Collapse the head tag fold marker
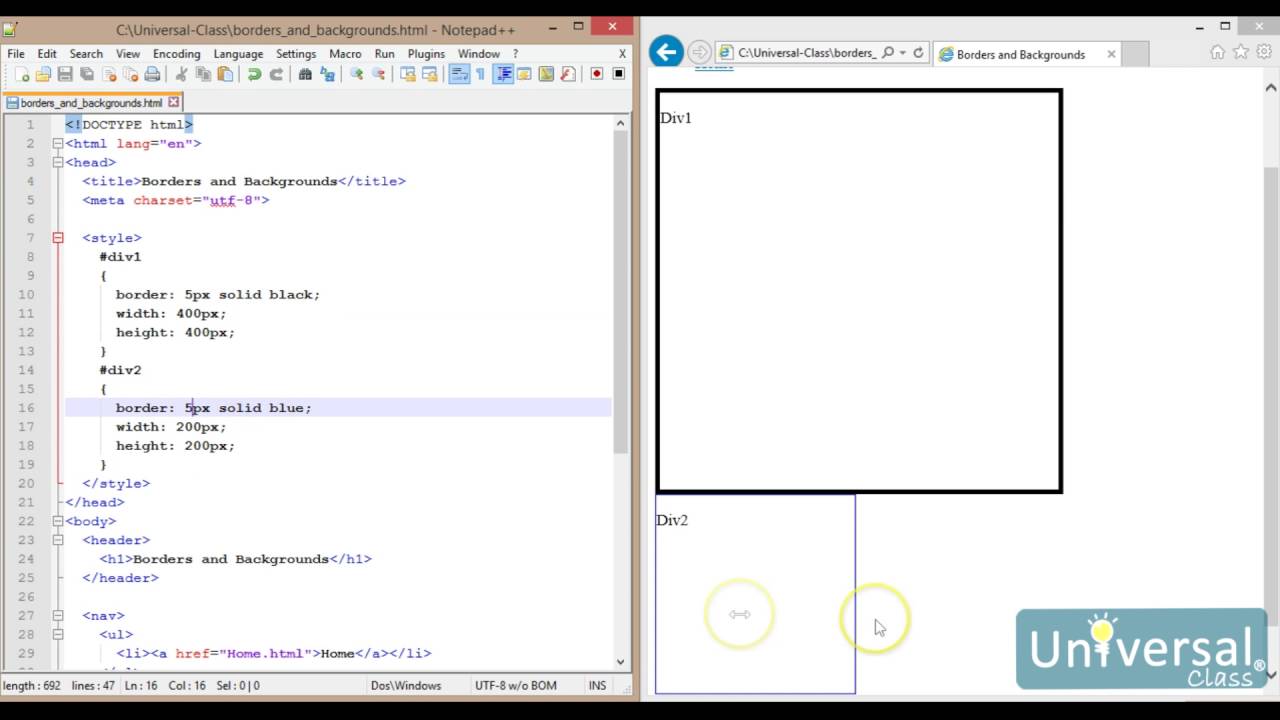 click(57, 162)
